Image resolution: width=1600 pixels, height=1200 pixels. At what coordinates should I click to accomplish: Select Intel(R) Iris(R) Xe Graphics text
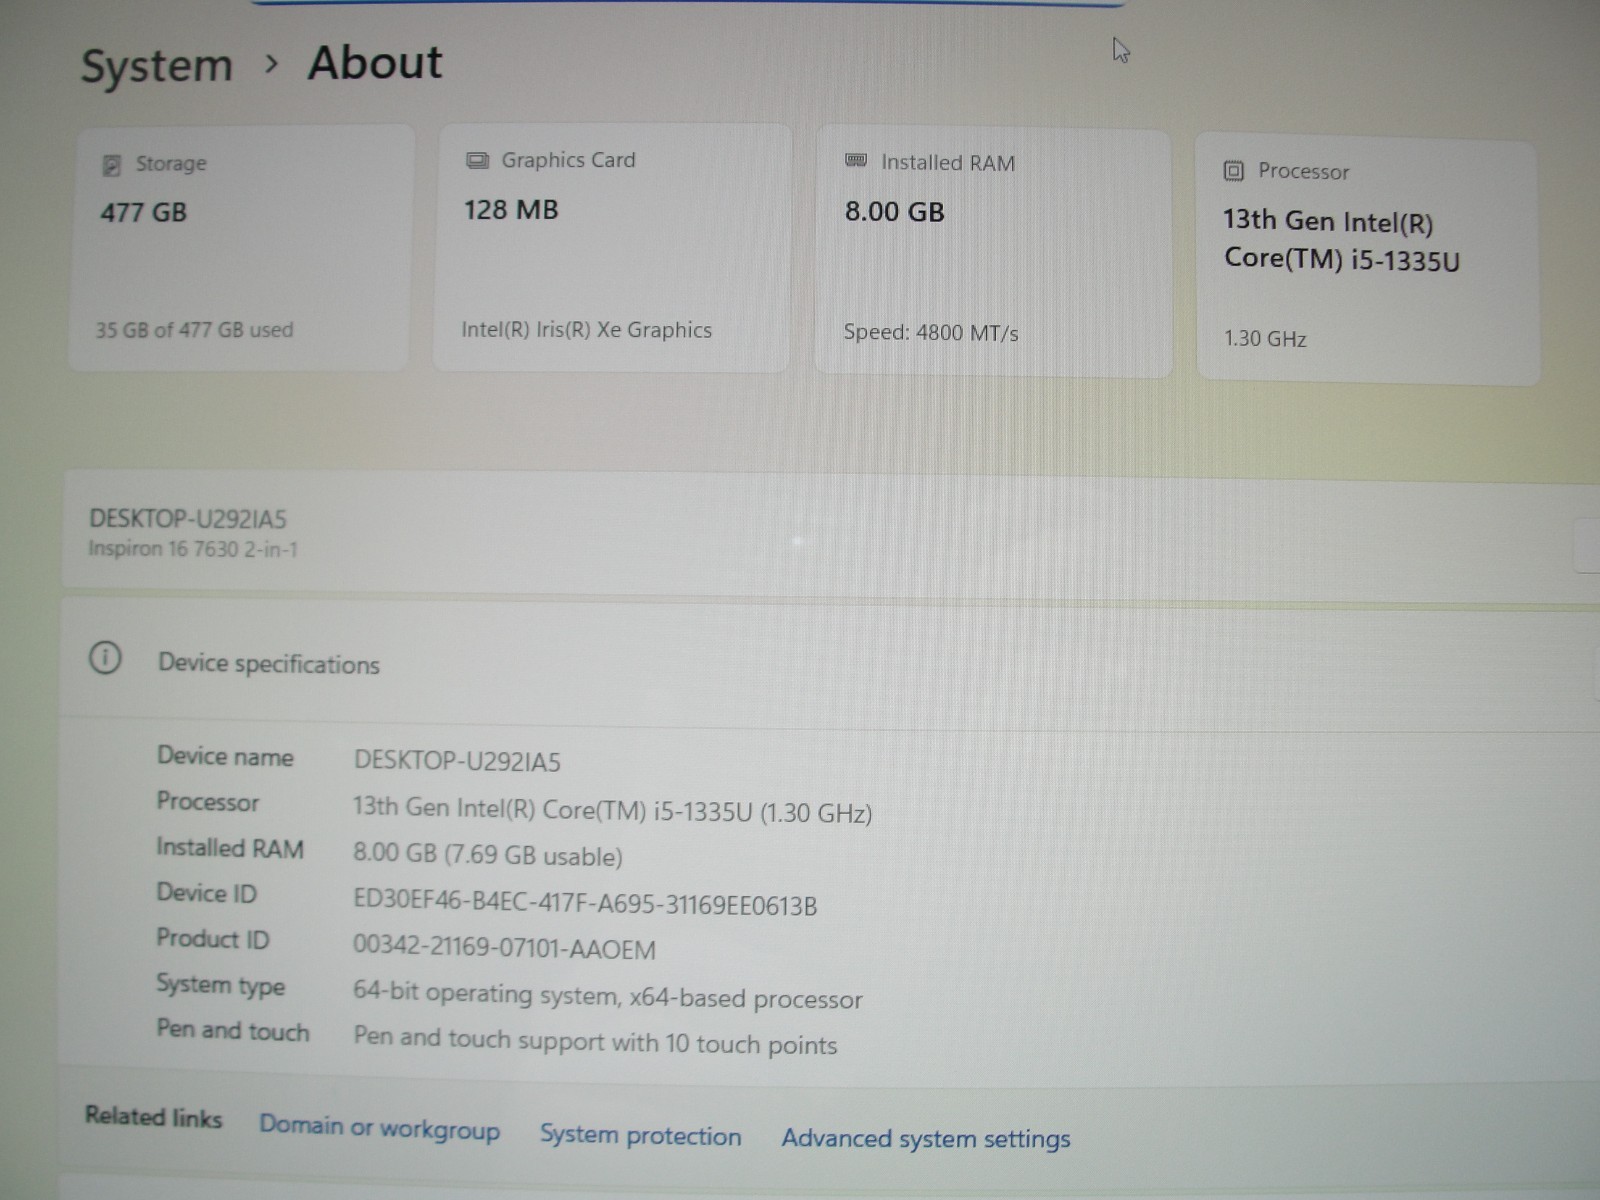(586, 330)
